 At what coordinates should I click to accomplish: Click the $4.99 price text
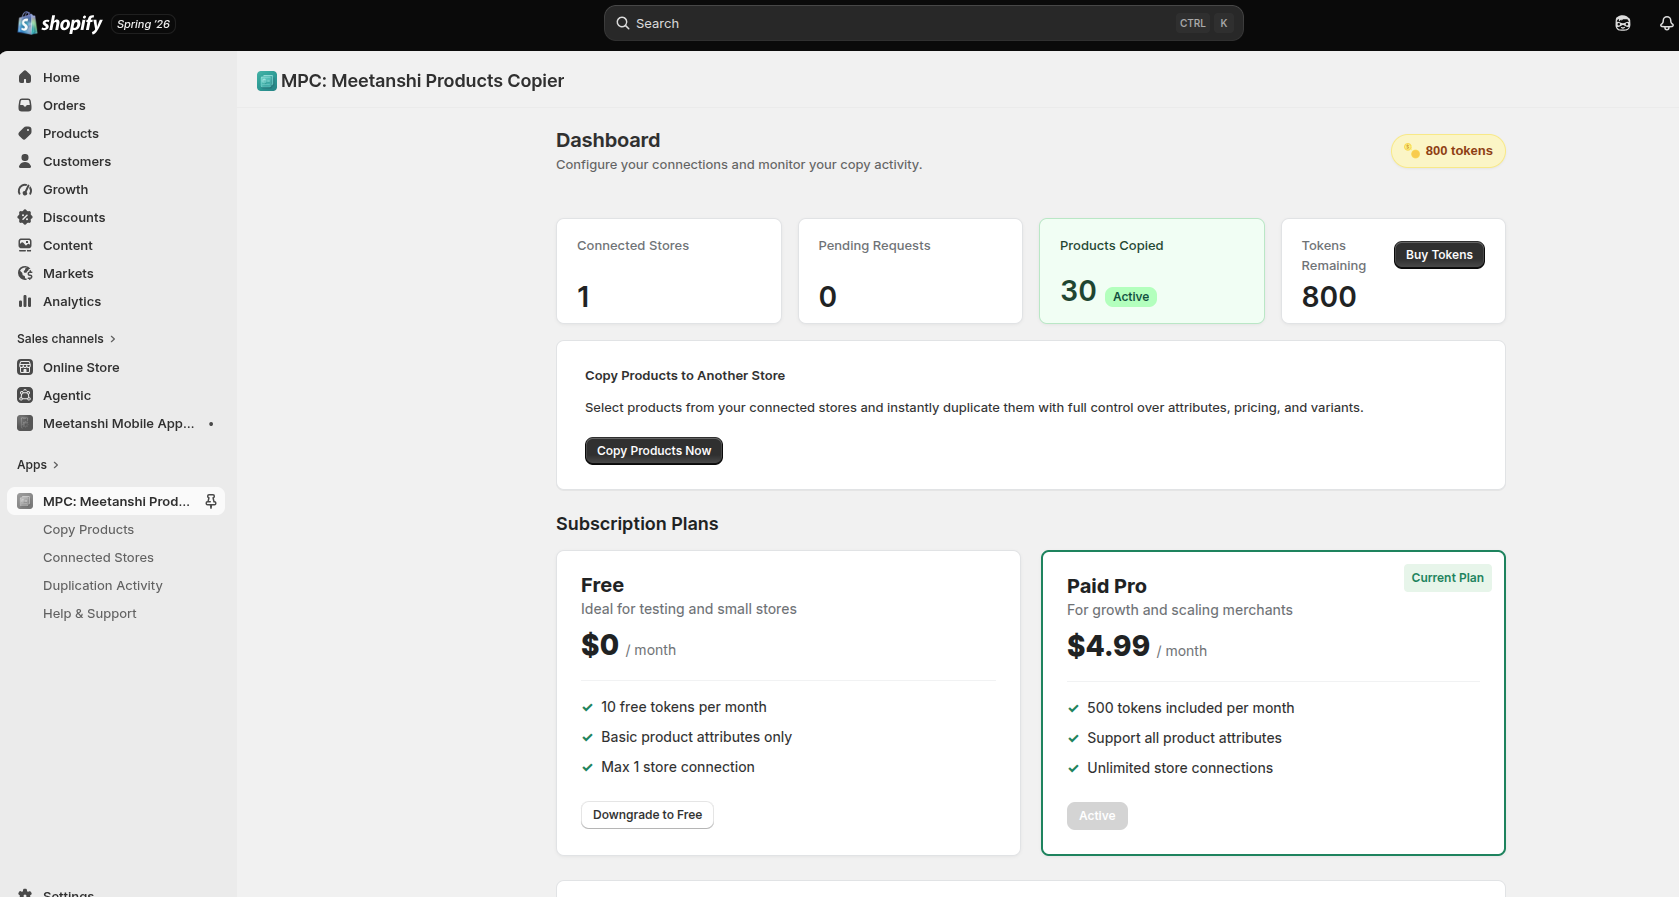point(1108,646)
